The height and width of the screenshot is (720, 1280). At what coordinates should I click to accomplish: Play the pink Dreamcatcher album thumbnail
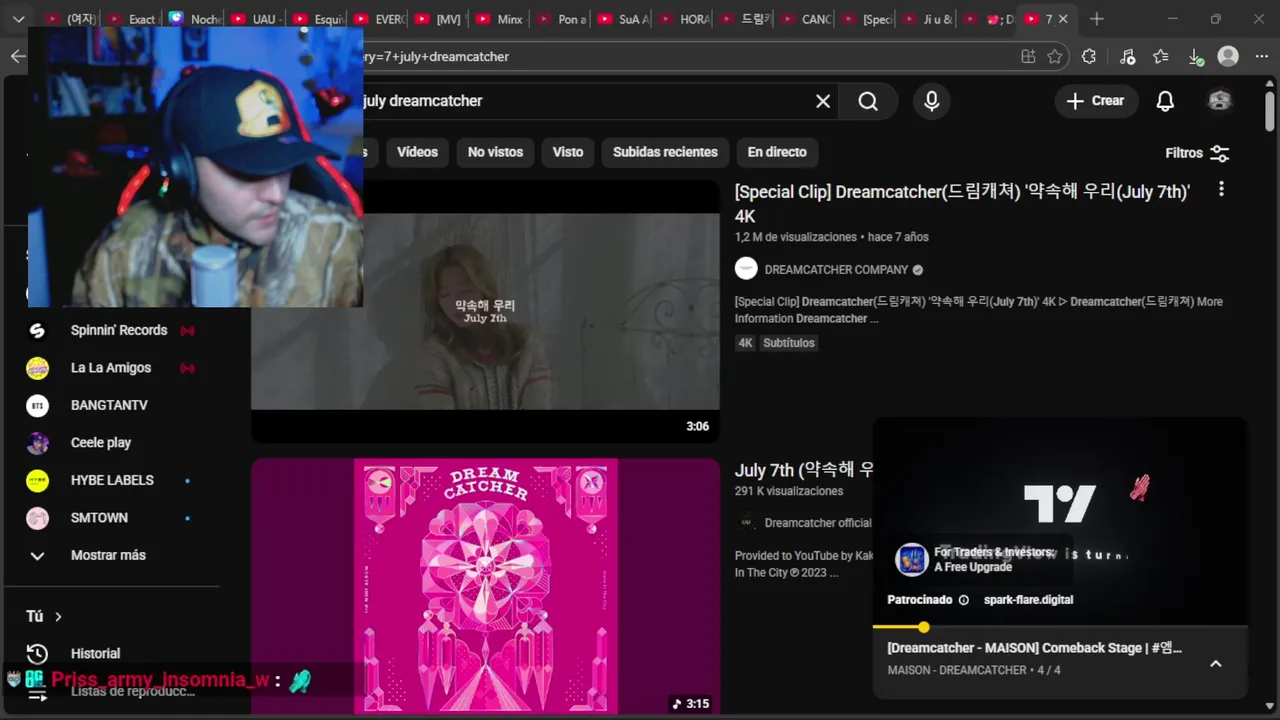(x=485, y=586)
